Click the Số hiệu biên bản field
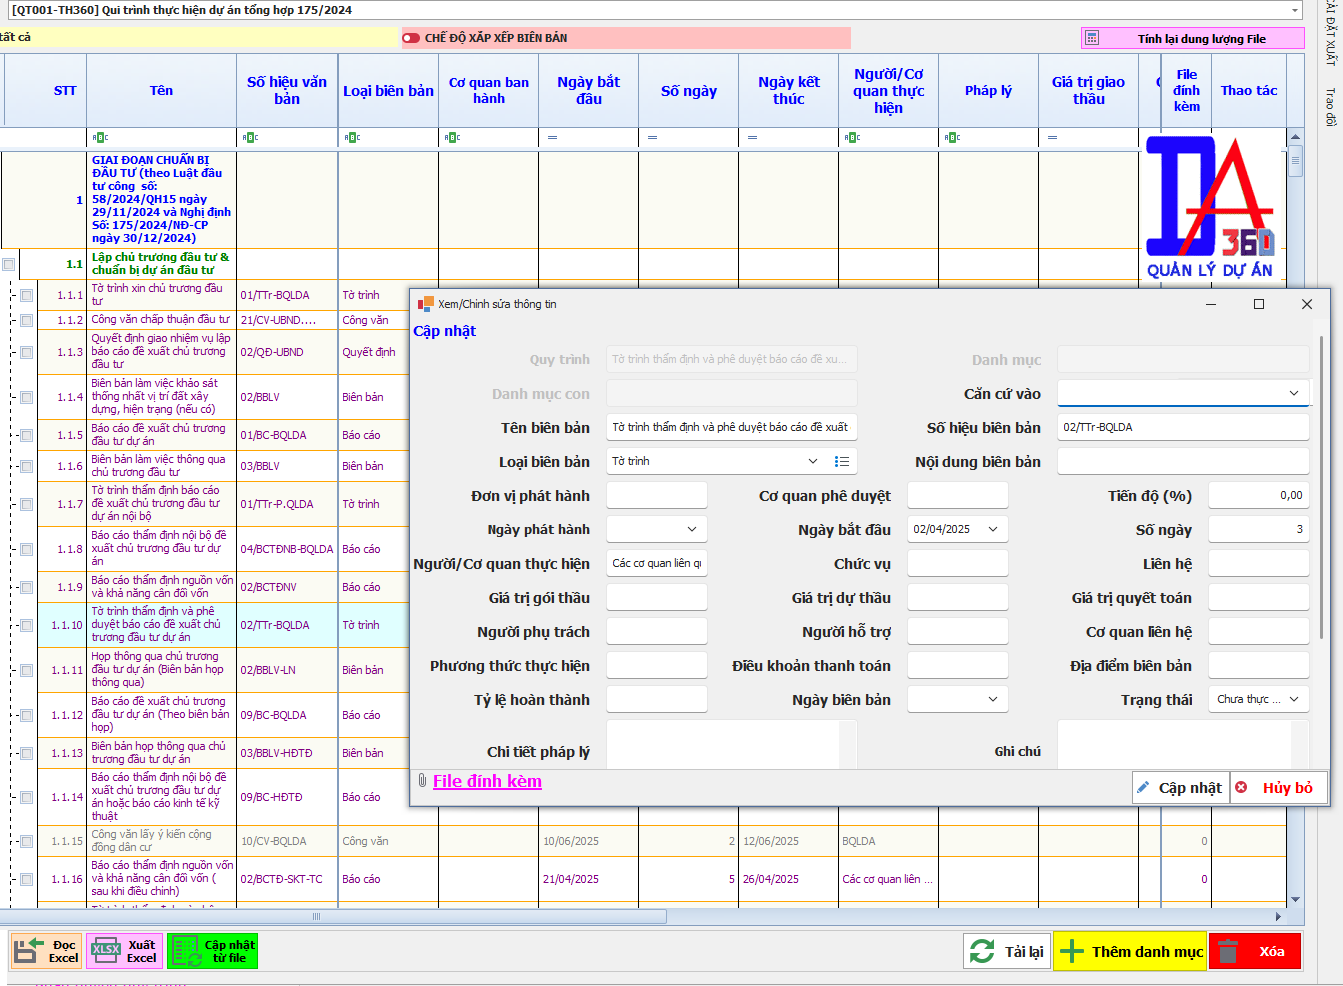Image resolution: width=1343 pixels, height=986 pixels. click(1182, 427)
